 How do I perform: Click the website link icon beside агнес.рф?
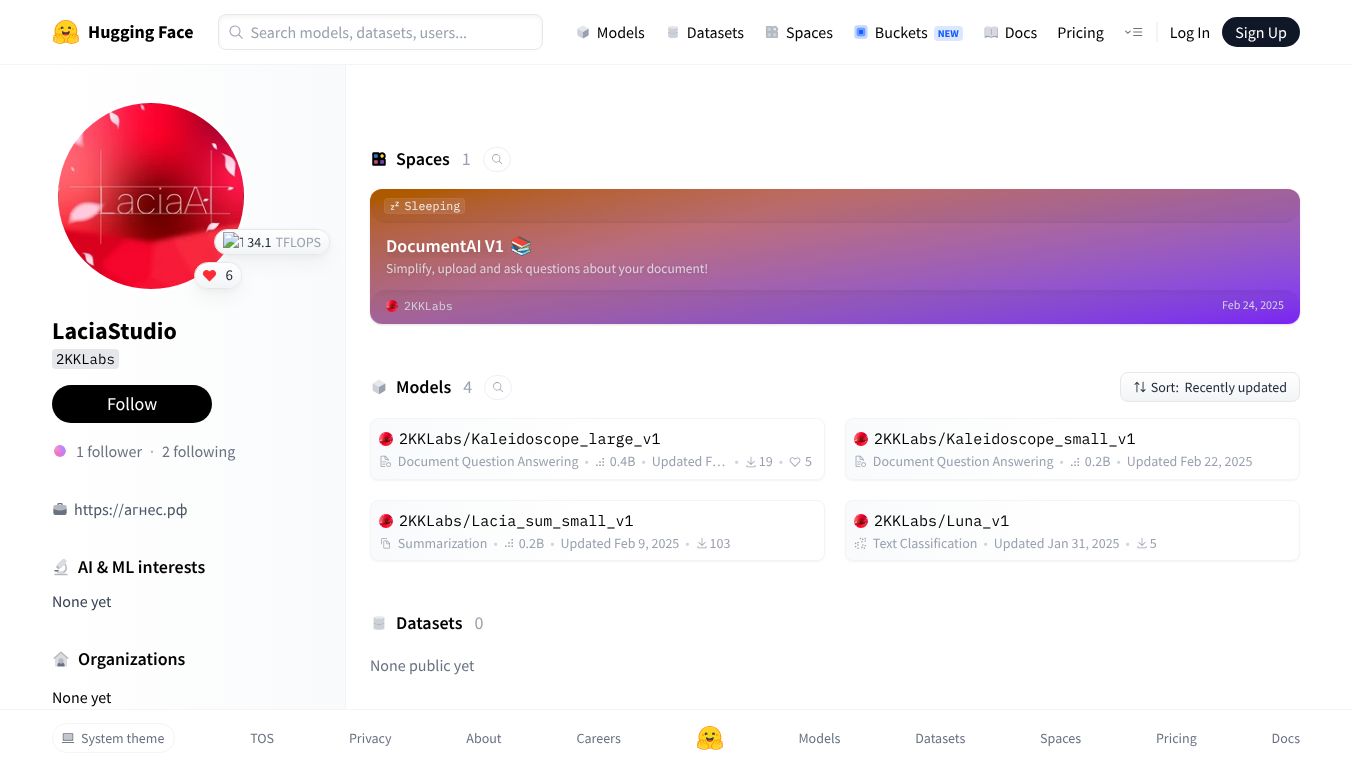(x=60, y=509)
